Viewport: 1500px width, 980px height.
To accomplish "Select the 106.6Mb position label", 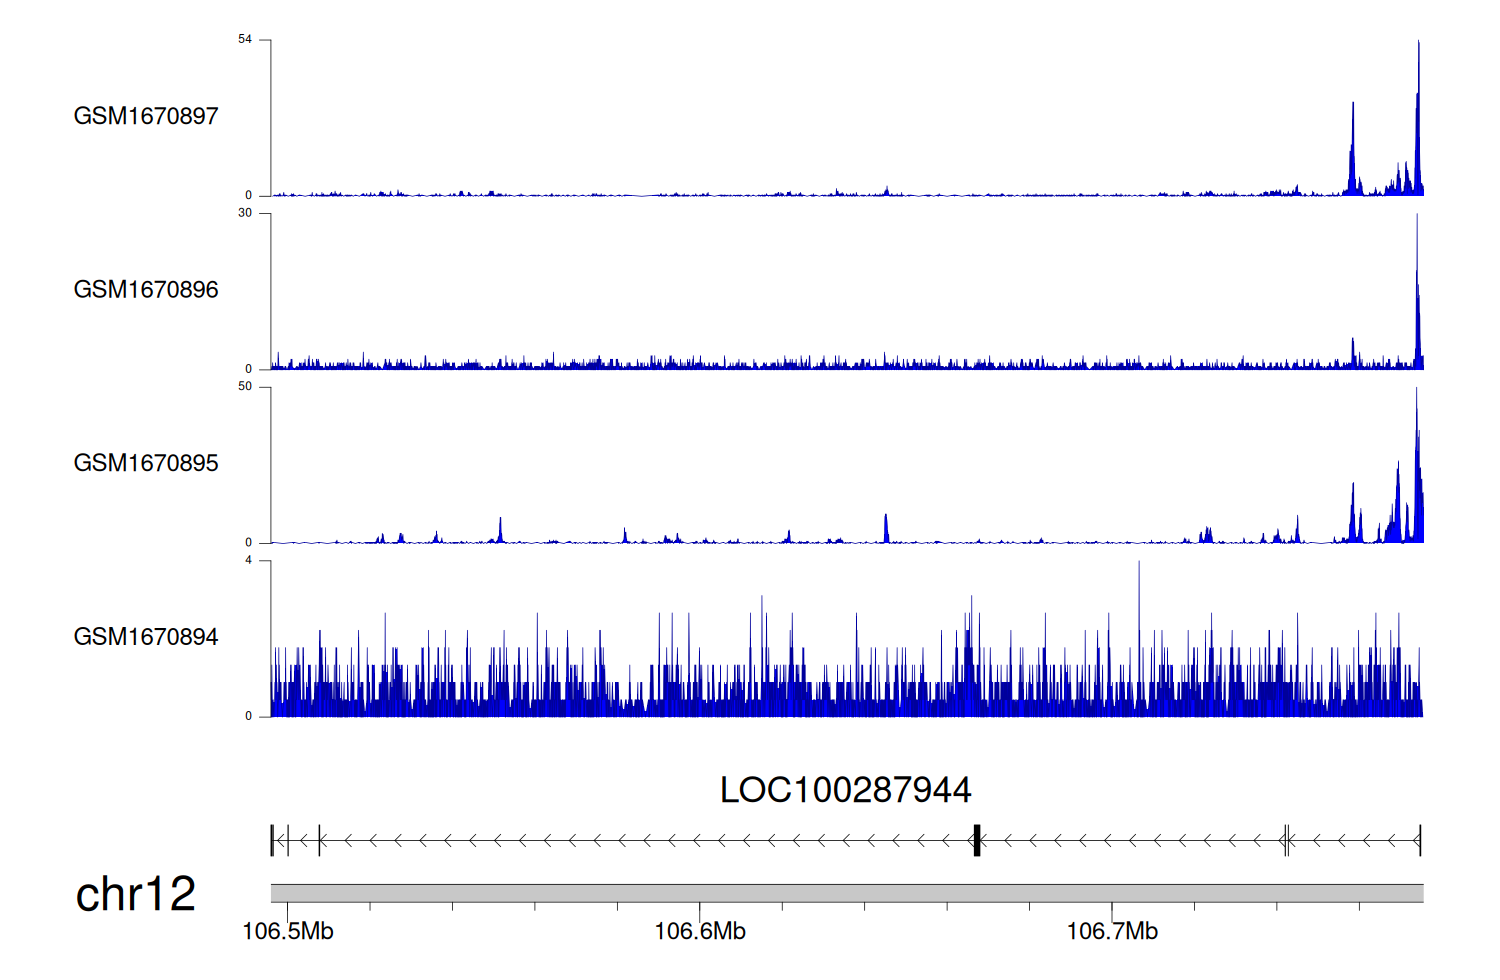I will tap(700, 932).
